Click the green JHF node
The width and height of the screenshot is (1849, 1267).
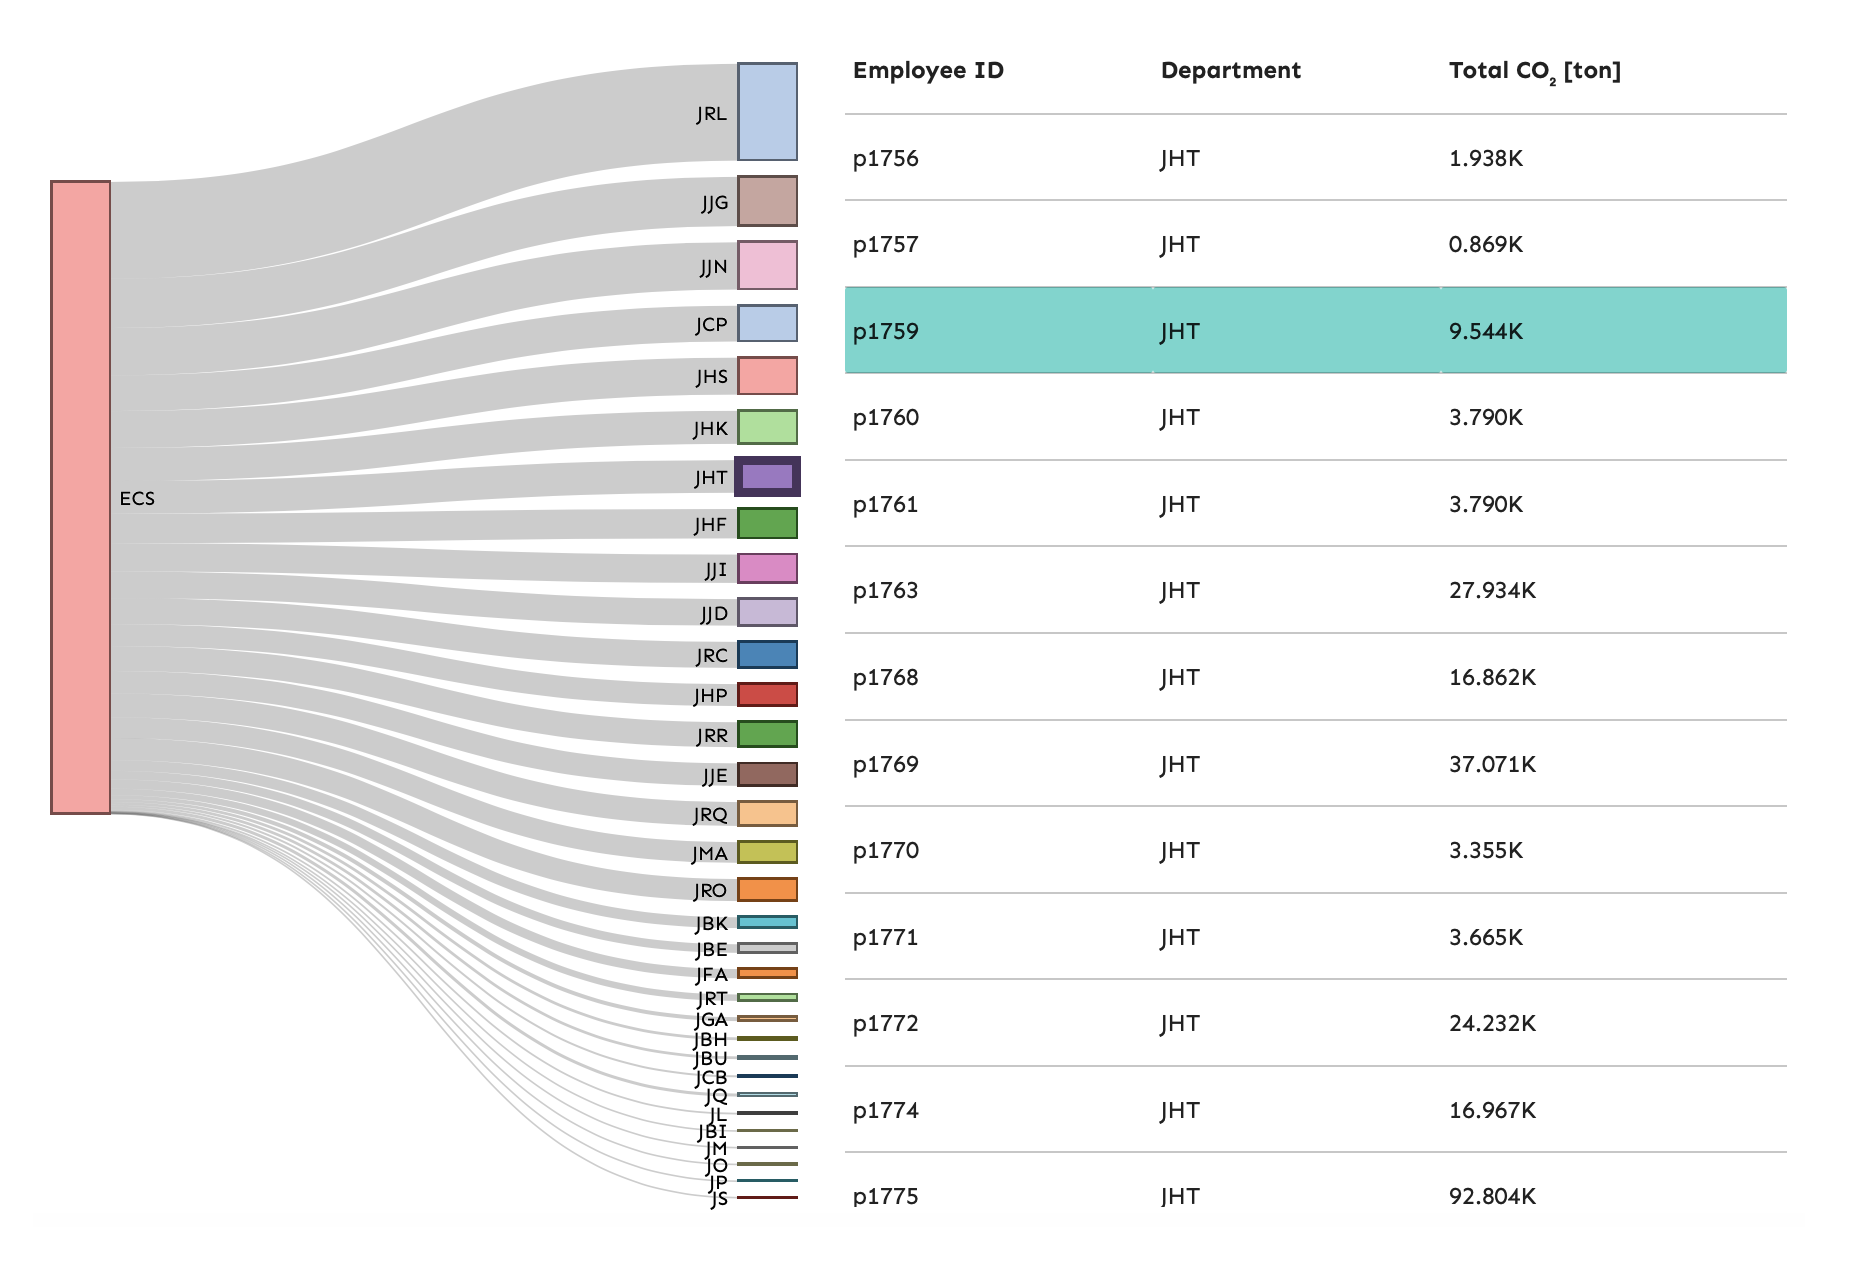pyautogui.click(x=767, y=523)
